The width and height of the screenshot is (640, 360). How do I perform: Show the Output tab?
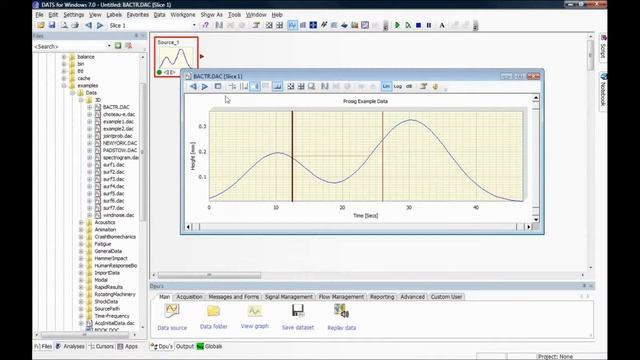184,346
